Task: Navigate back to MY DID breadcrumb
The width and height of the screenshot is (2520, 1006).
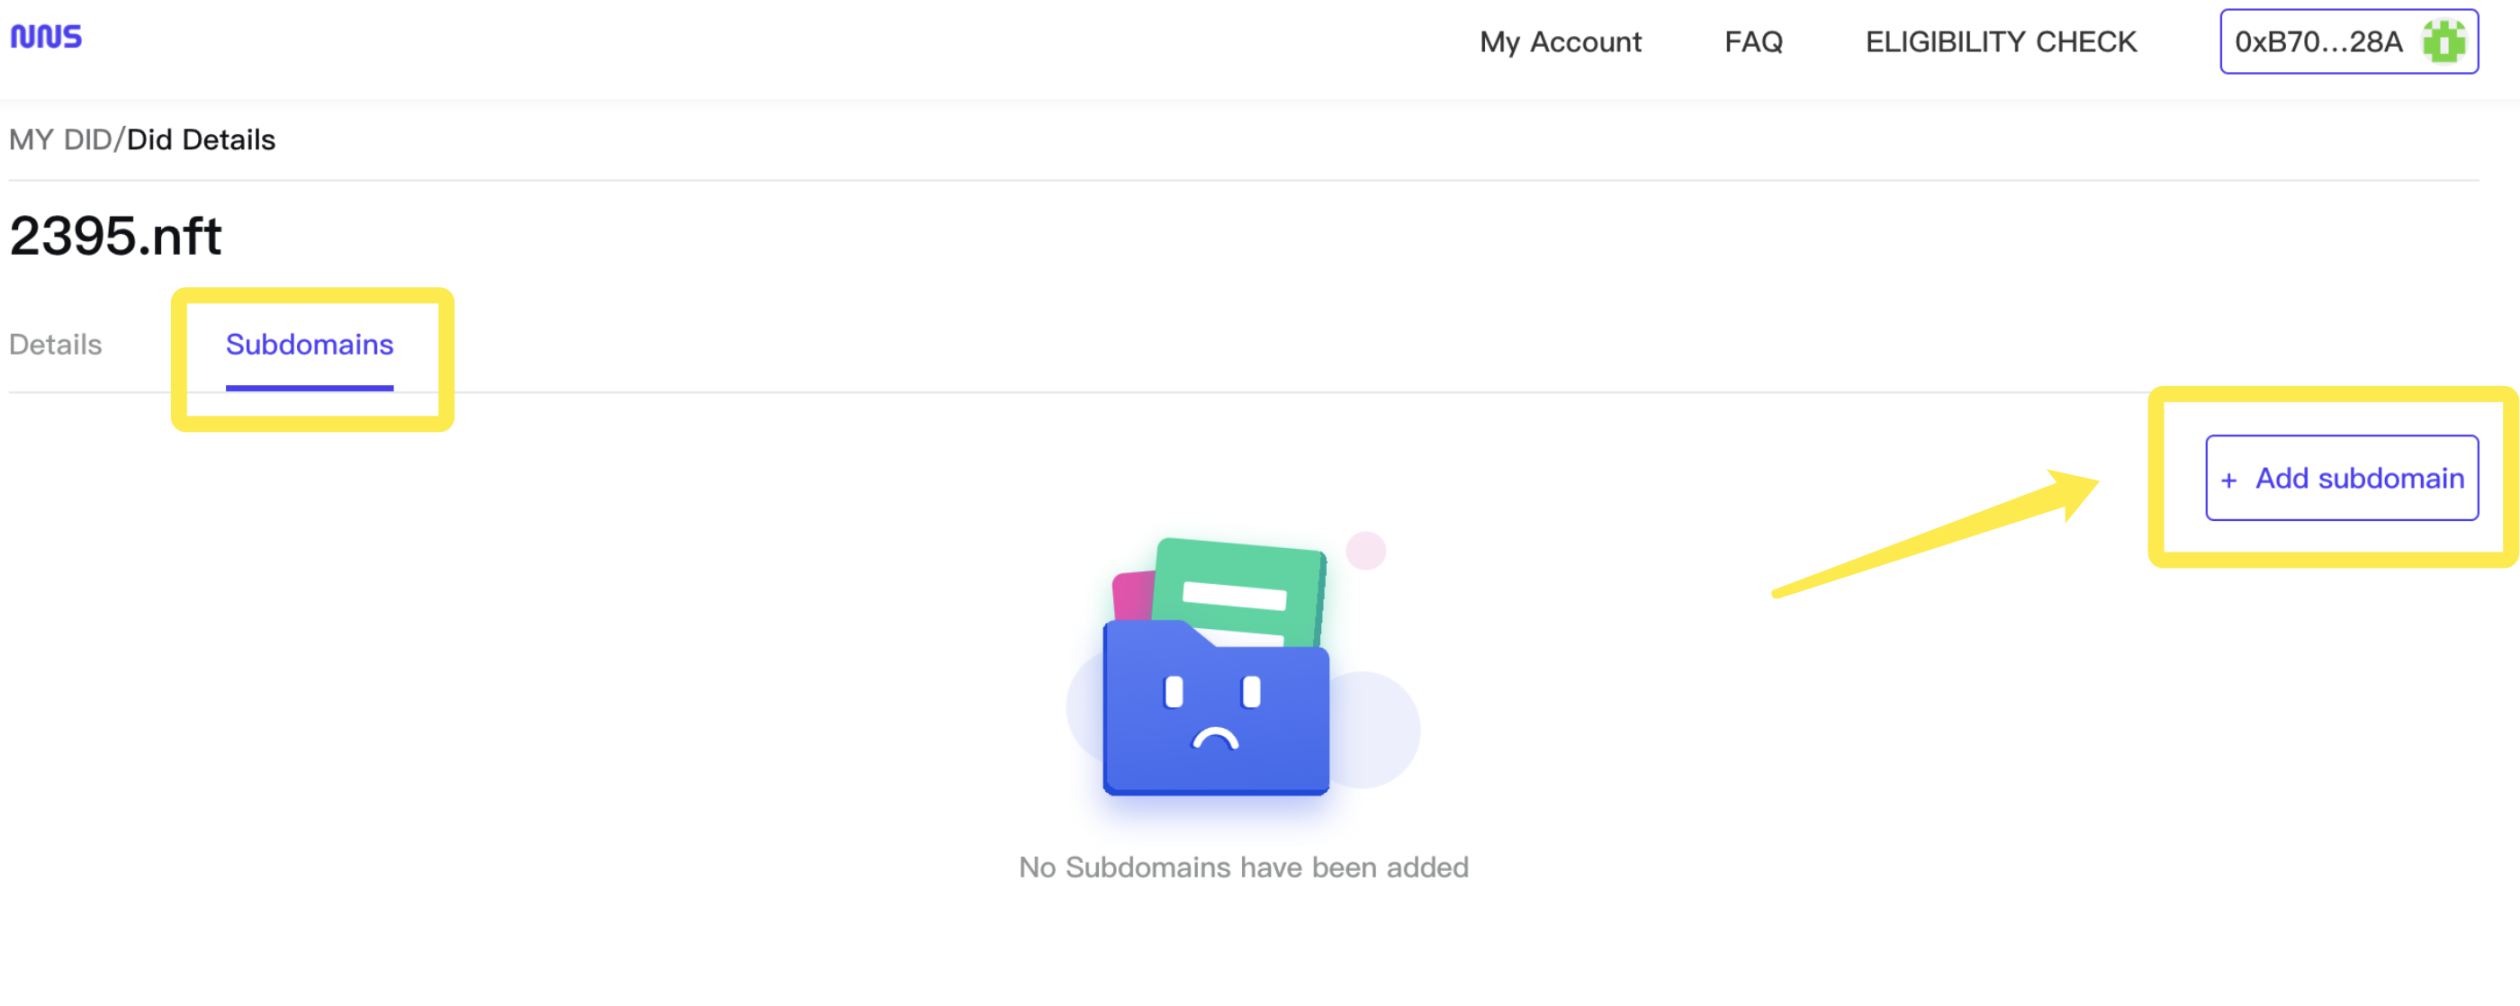Action: (x=60, y=140)
